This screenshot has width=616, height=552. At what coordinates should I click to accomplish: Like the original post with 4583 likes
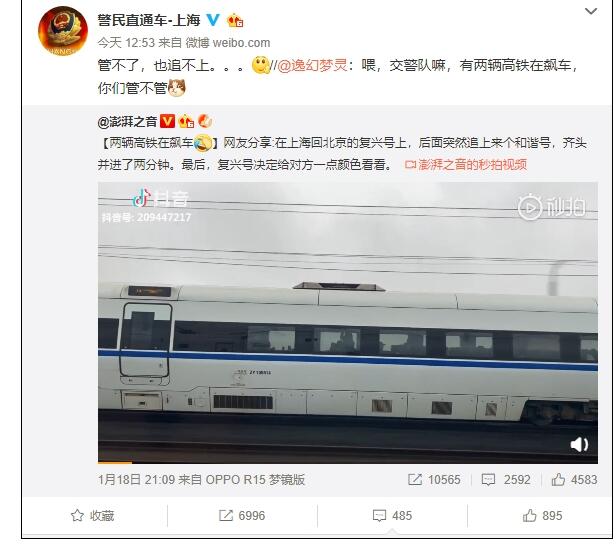tap(574, 480)
